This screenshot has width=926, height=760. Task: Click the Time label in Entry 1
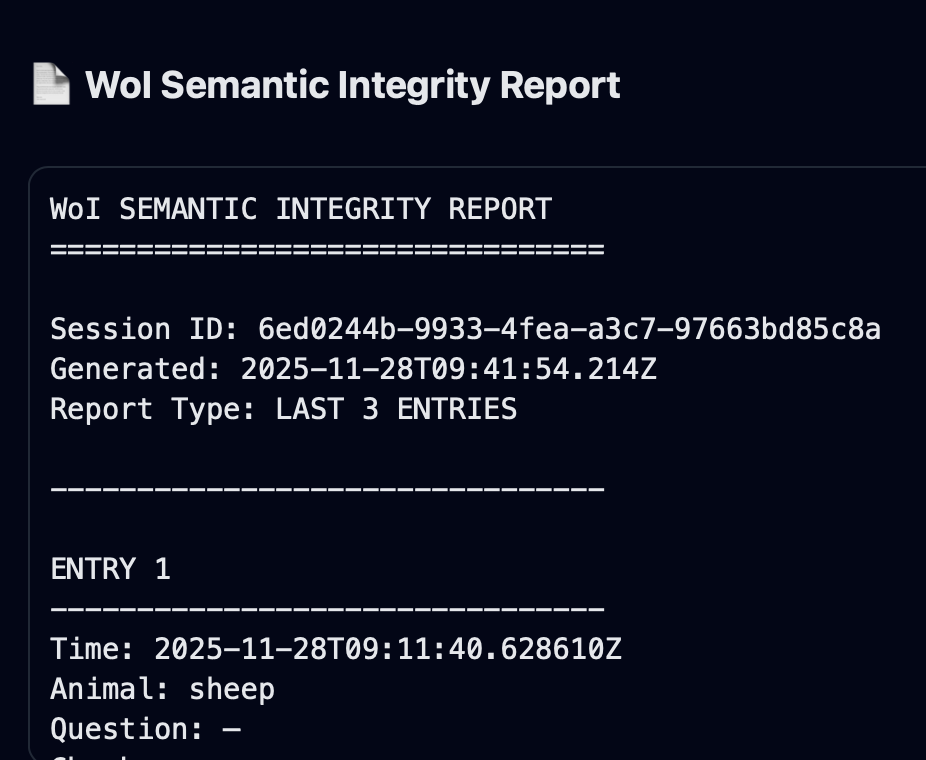[x=92, y=649]
